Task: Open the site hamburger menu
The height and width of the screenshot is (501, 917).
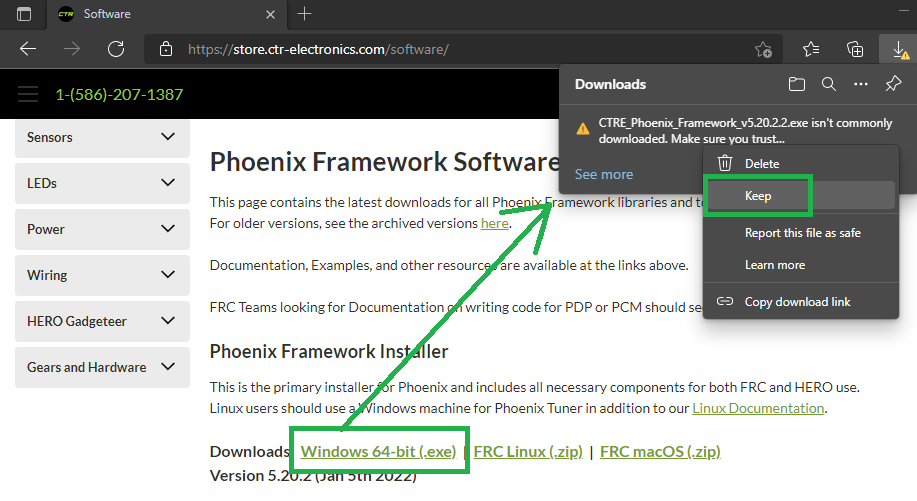Action: [x=28, y=94]
